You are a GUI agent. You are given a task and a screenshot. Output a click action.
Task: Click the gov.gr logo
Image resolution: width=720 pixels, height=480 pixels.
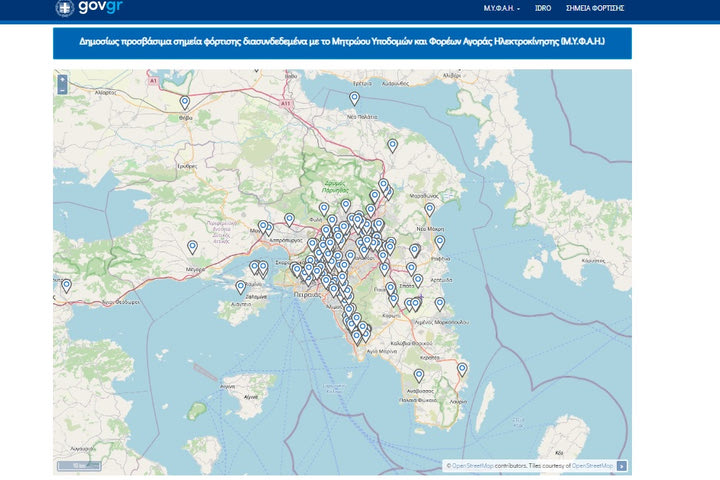[x=89, y=8]
